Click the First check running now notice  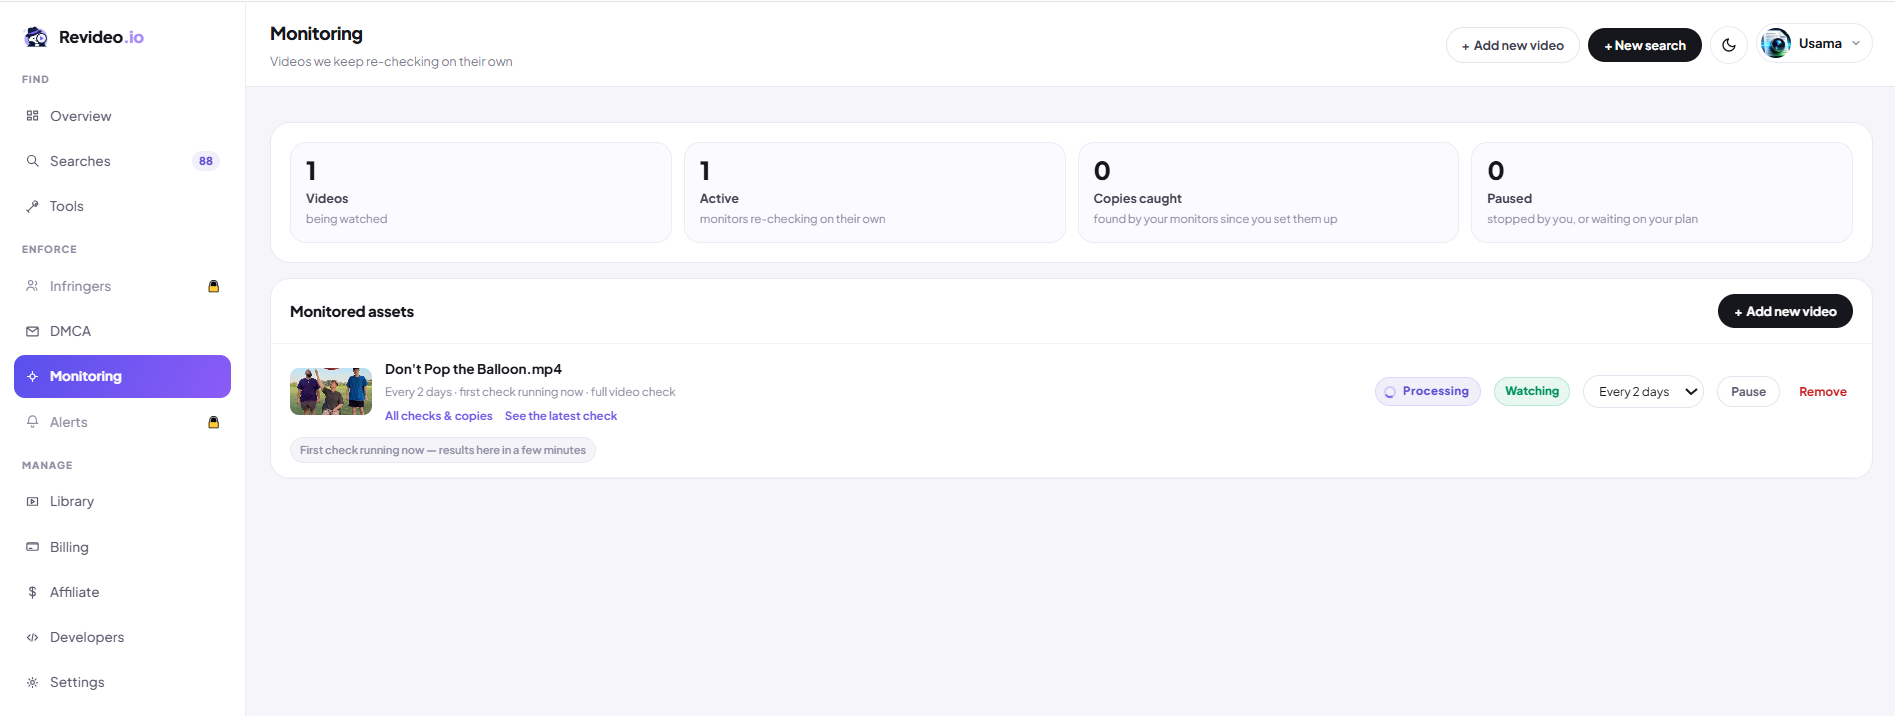pyautogui.click(x=443, y=450)
